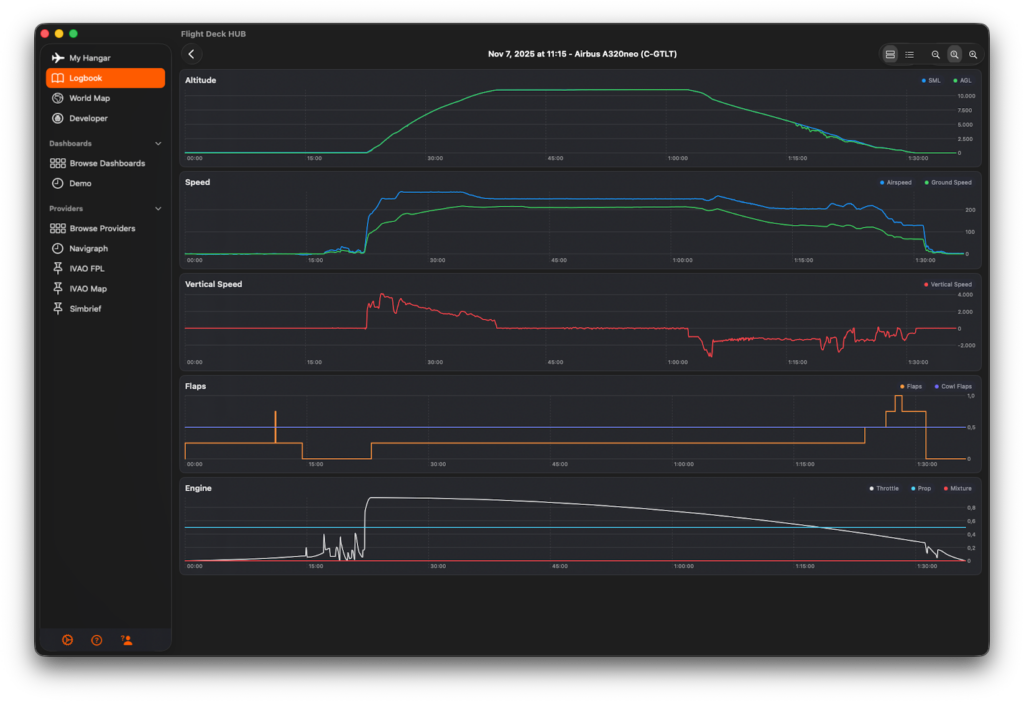
Task: Open settings via the orange gear icon
Action: click(x=67, y=640)
